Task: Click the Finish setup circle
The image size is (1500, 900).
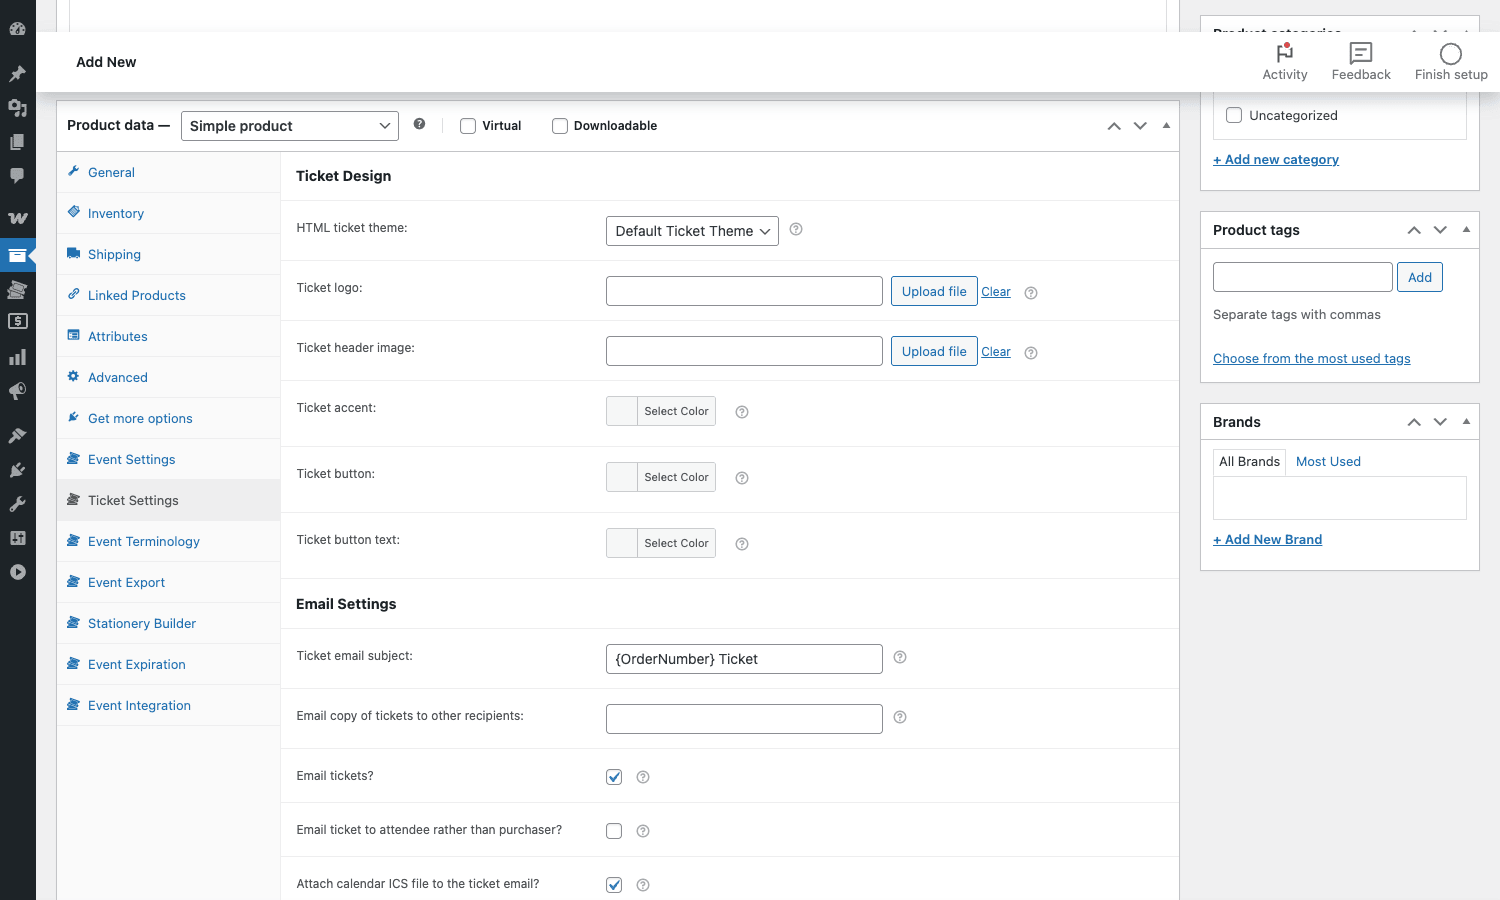Action: coord(1451,62)
